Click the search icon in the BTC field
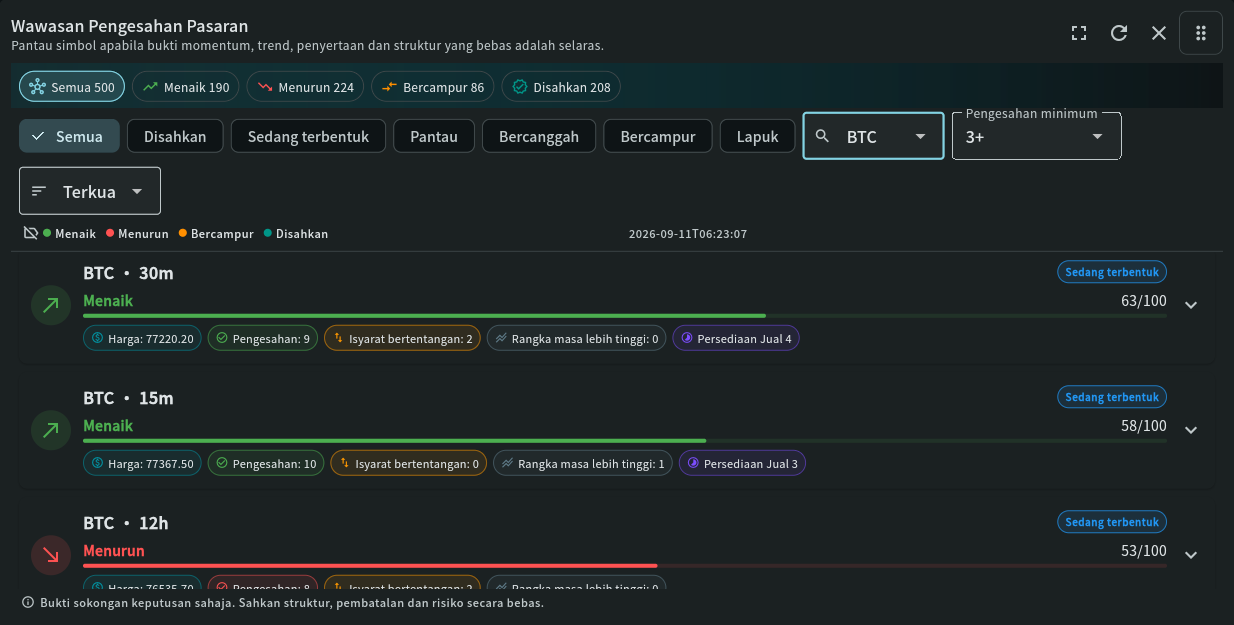Screen dimensions: 1234x625 click(823, 136)
